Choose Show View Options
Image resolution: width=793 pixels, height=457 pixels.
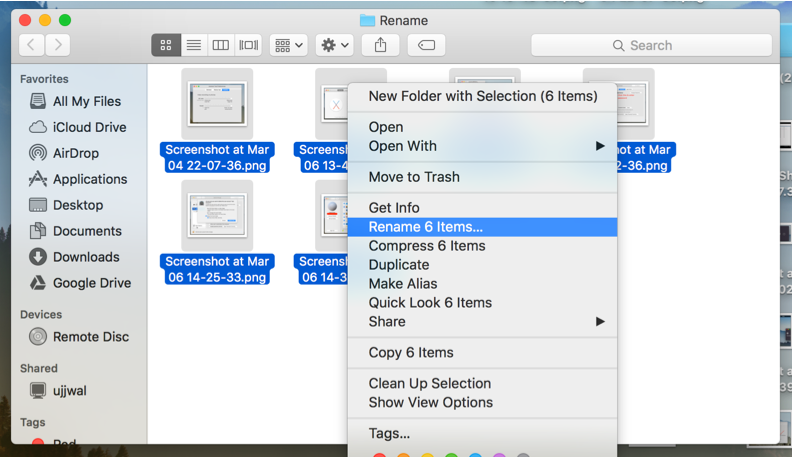[482, 403]
